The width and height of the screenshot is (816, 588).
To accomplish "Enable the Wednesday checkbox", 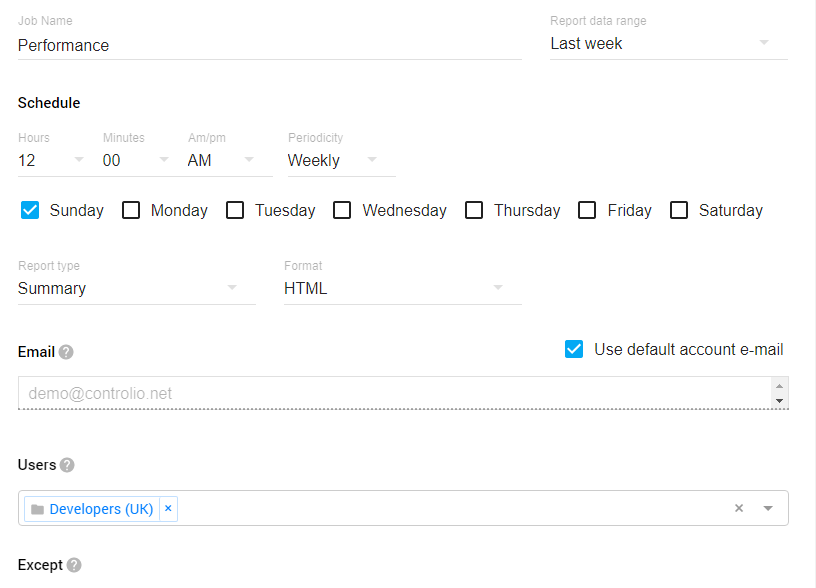I will click(341, 210).
